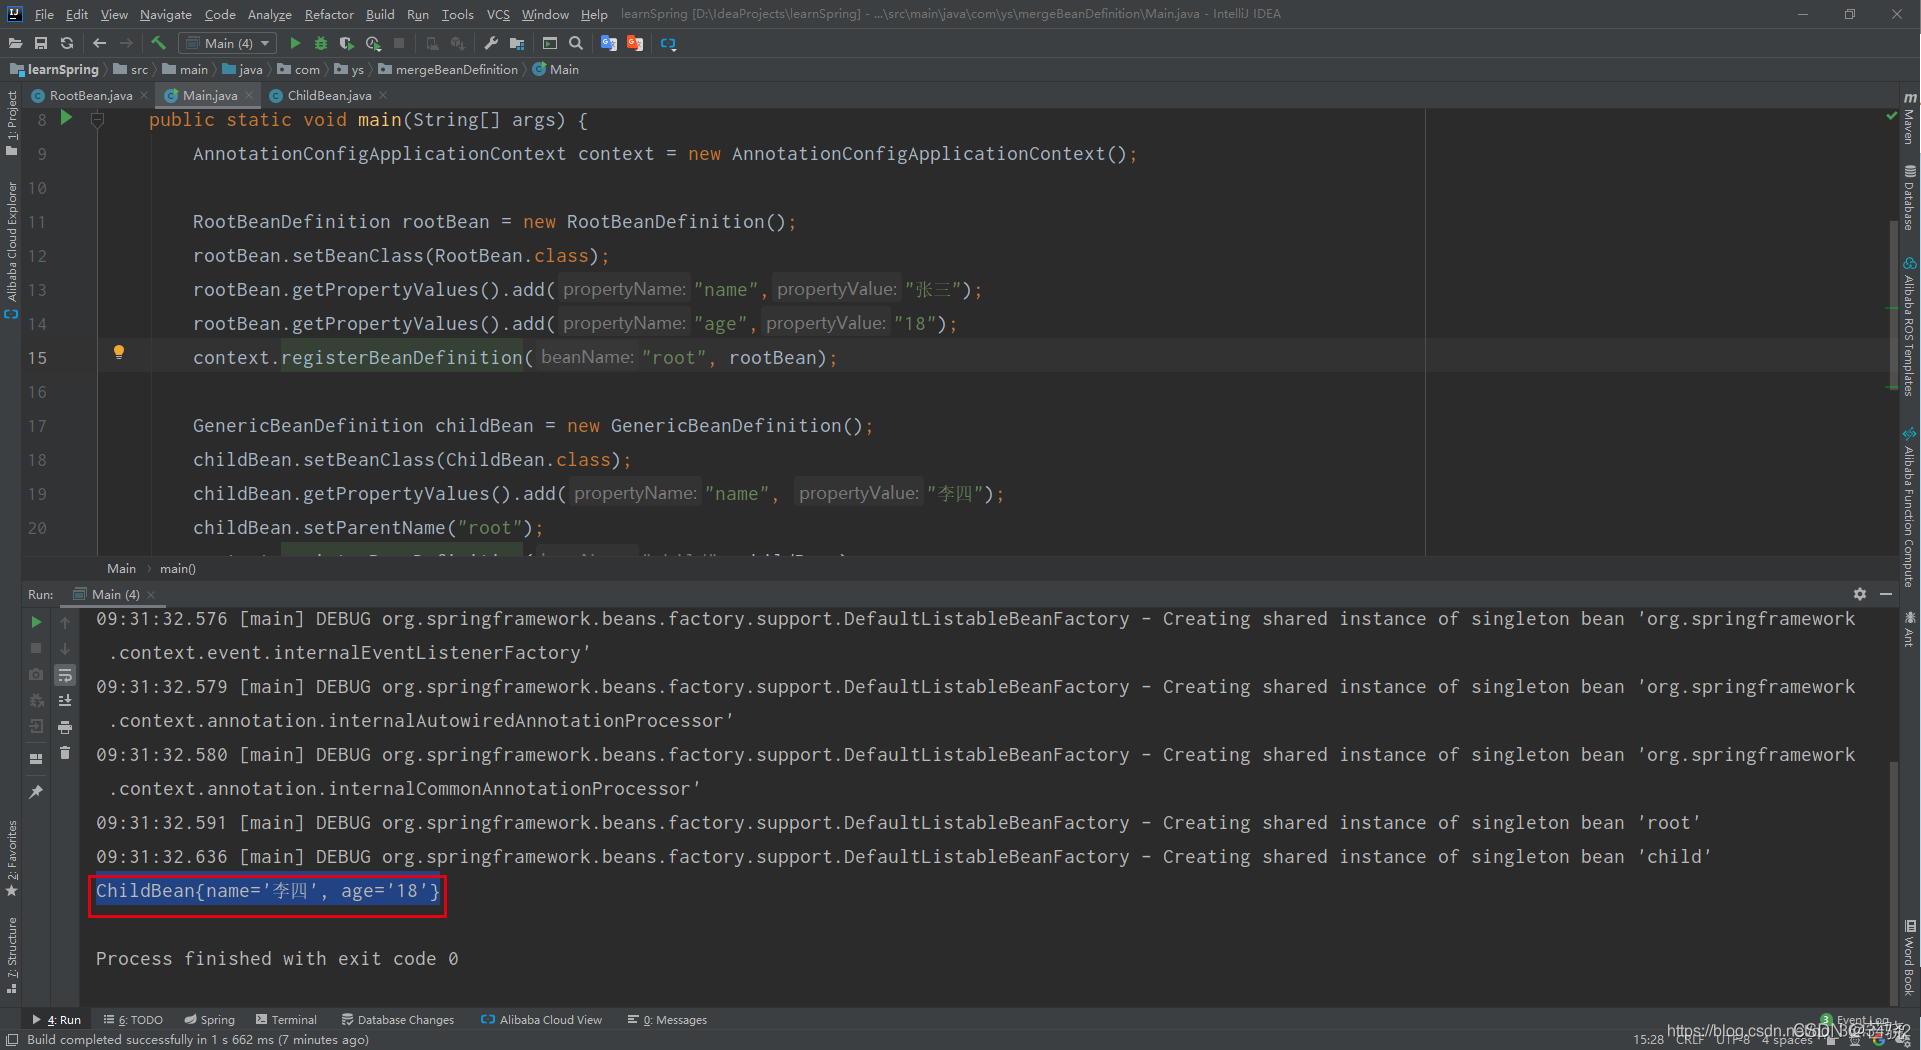Image resolution: width=1921 pixels, height=1050 pixels.
Task: Click the red translate and replace icon
Action: (635, 43)
